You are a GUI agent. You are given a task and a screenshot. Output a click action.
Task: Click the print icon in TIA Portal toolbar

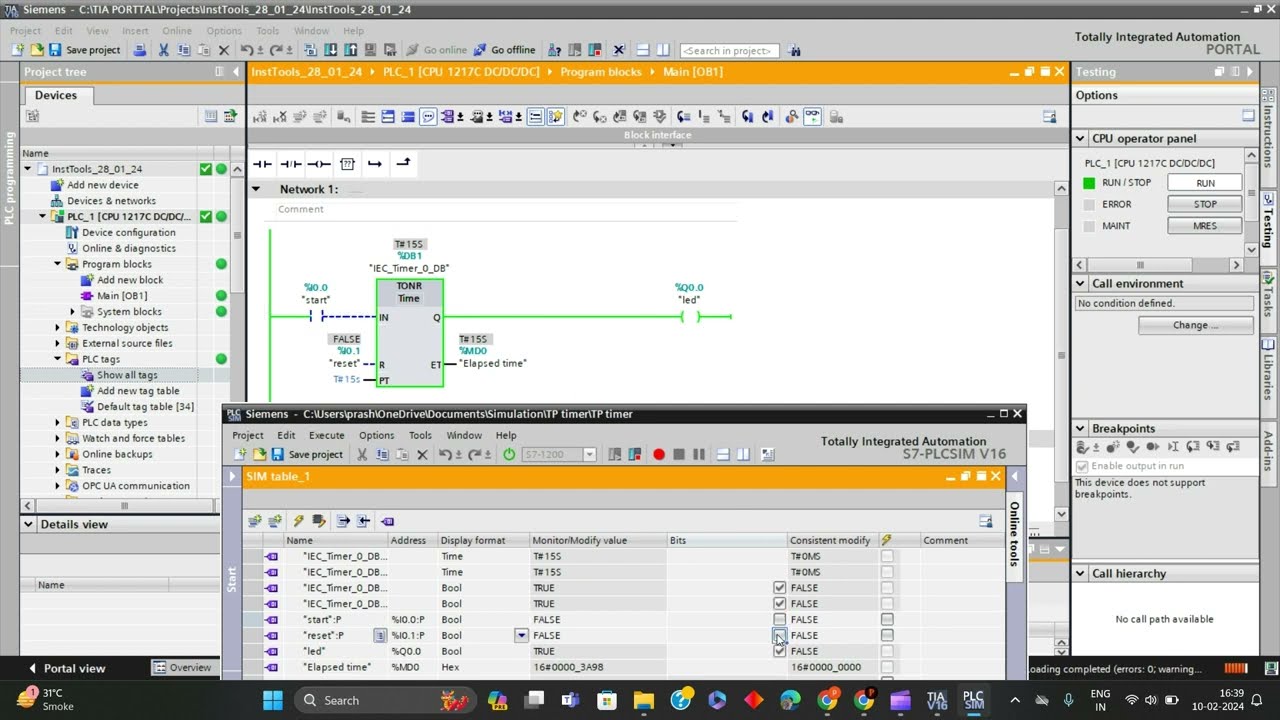tap(140, 50)
